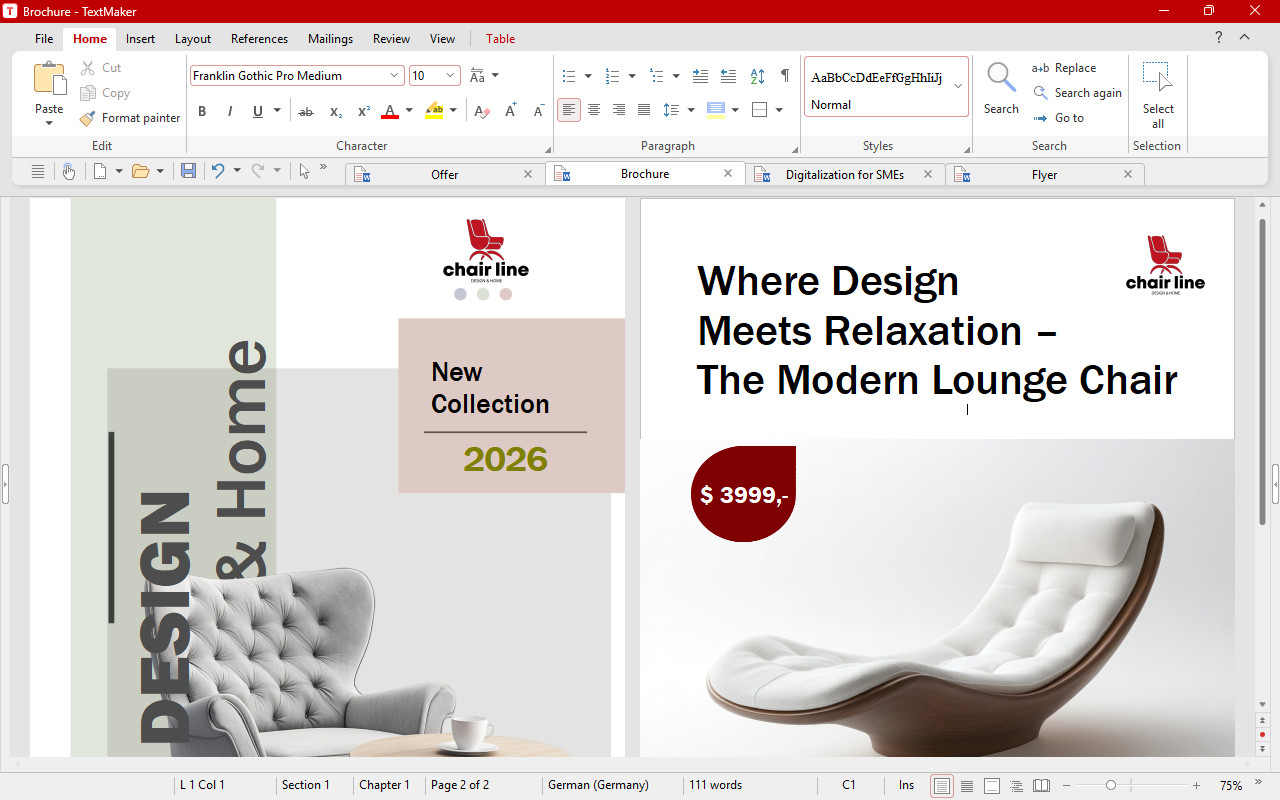Image resolution: width=1280 pixels, height=800 pixels.
Task: Click the Cut scissors command
Action: point(101,68)
